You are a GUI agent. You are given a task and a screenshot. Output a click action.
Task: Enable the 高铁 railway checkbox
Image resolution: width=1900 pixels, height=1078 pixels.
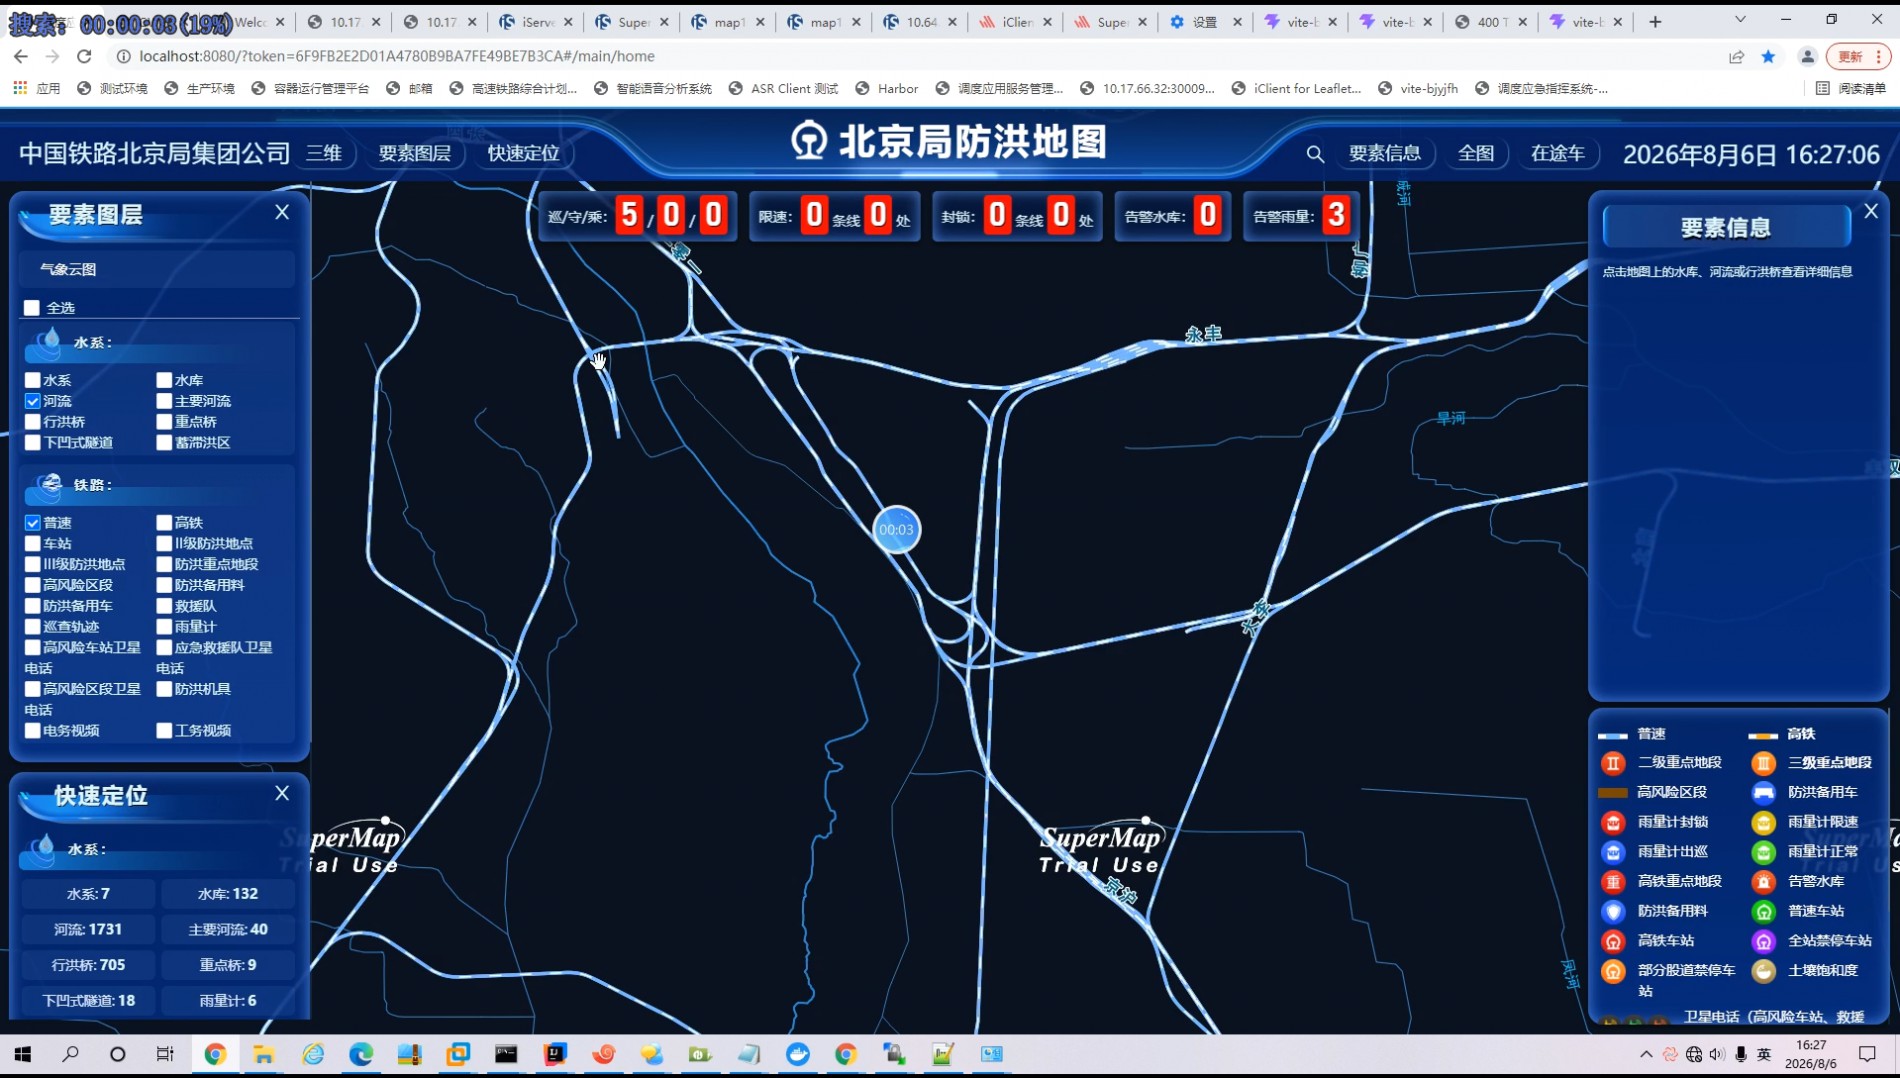[164, 523]
